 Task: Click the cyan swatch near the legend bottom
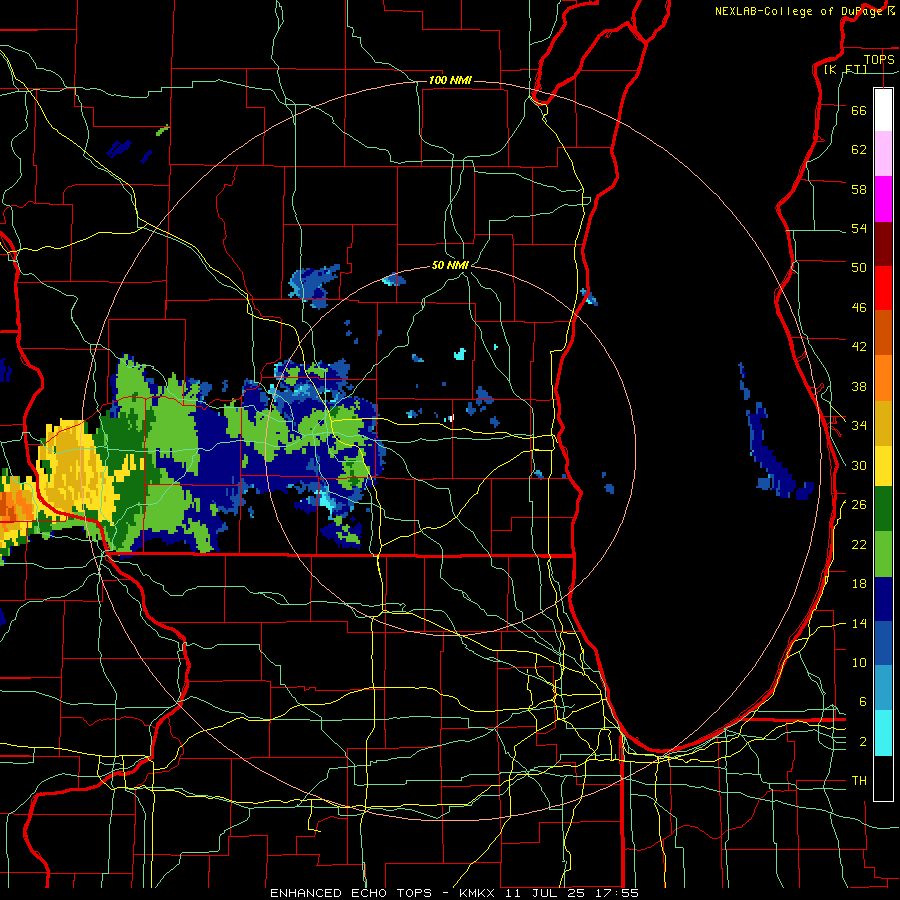point(883,733)
